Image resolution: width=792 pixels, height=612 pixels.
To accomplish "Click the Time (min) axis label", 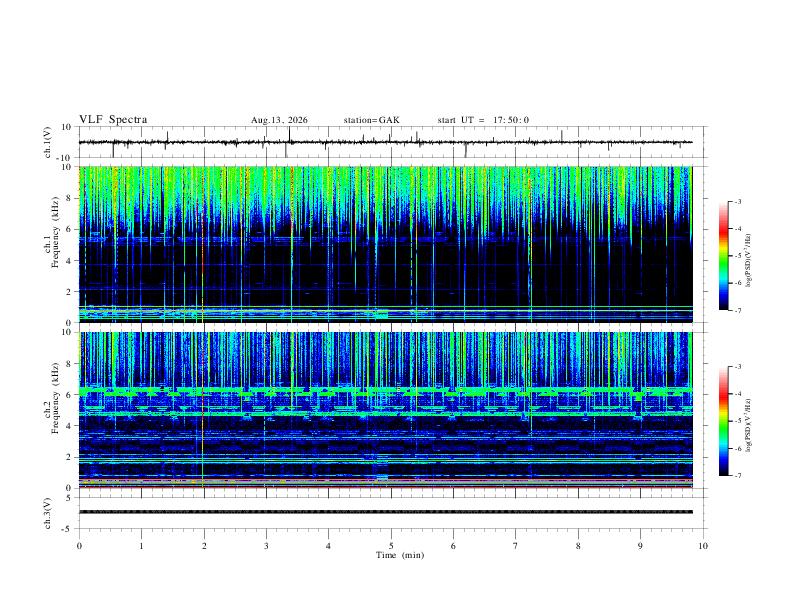I will [x=400, y=555].
